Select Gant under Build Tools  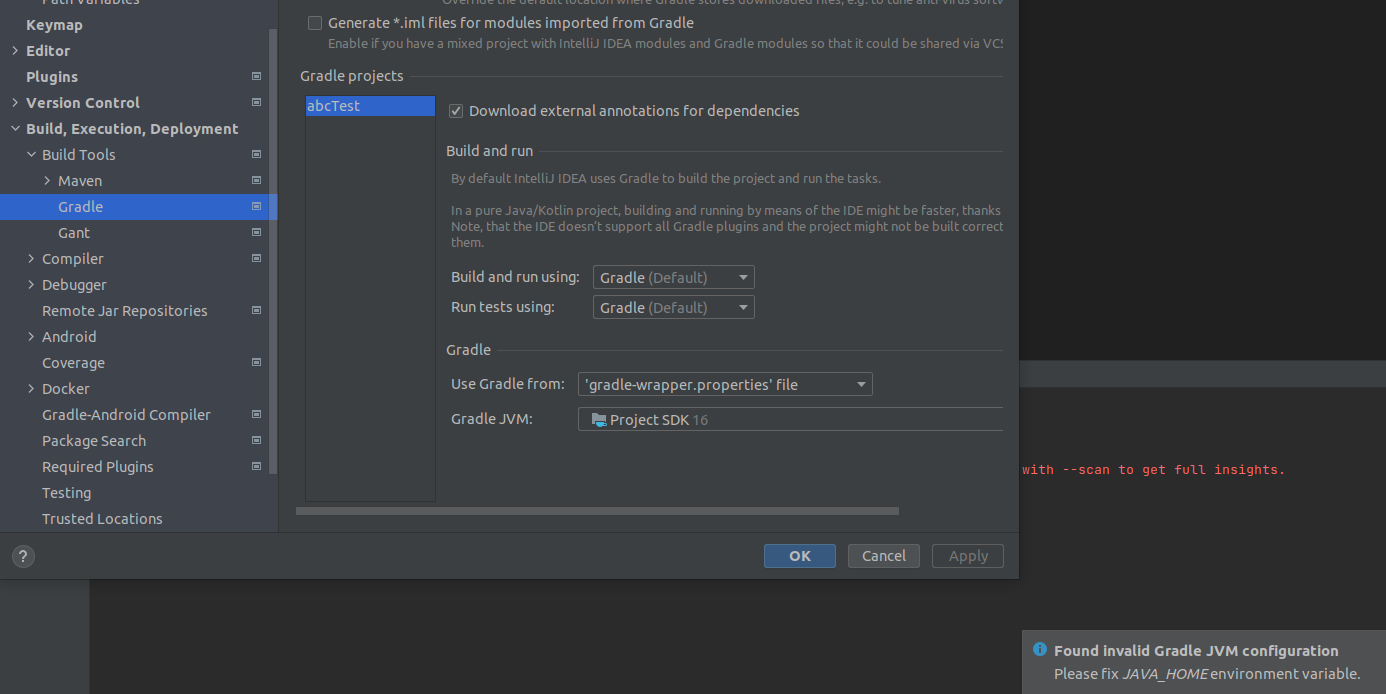click(74, 232)
